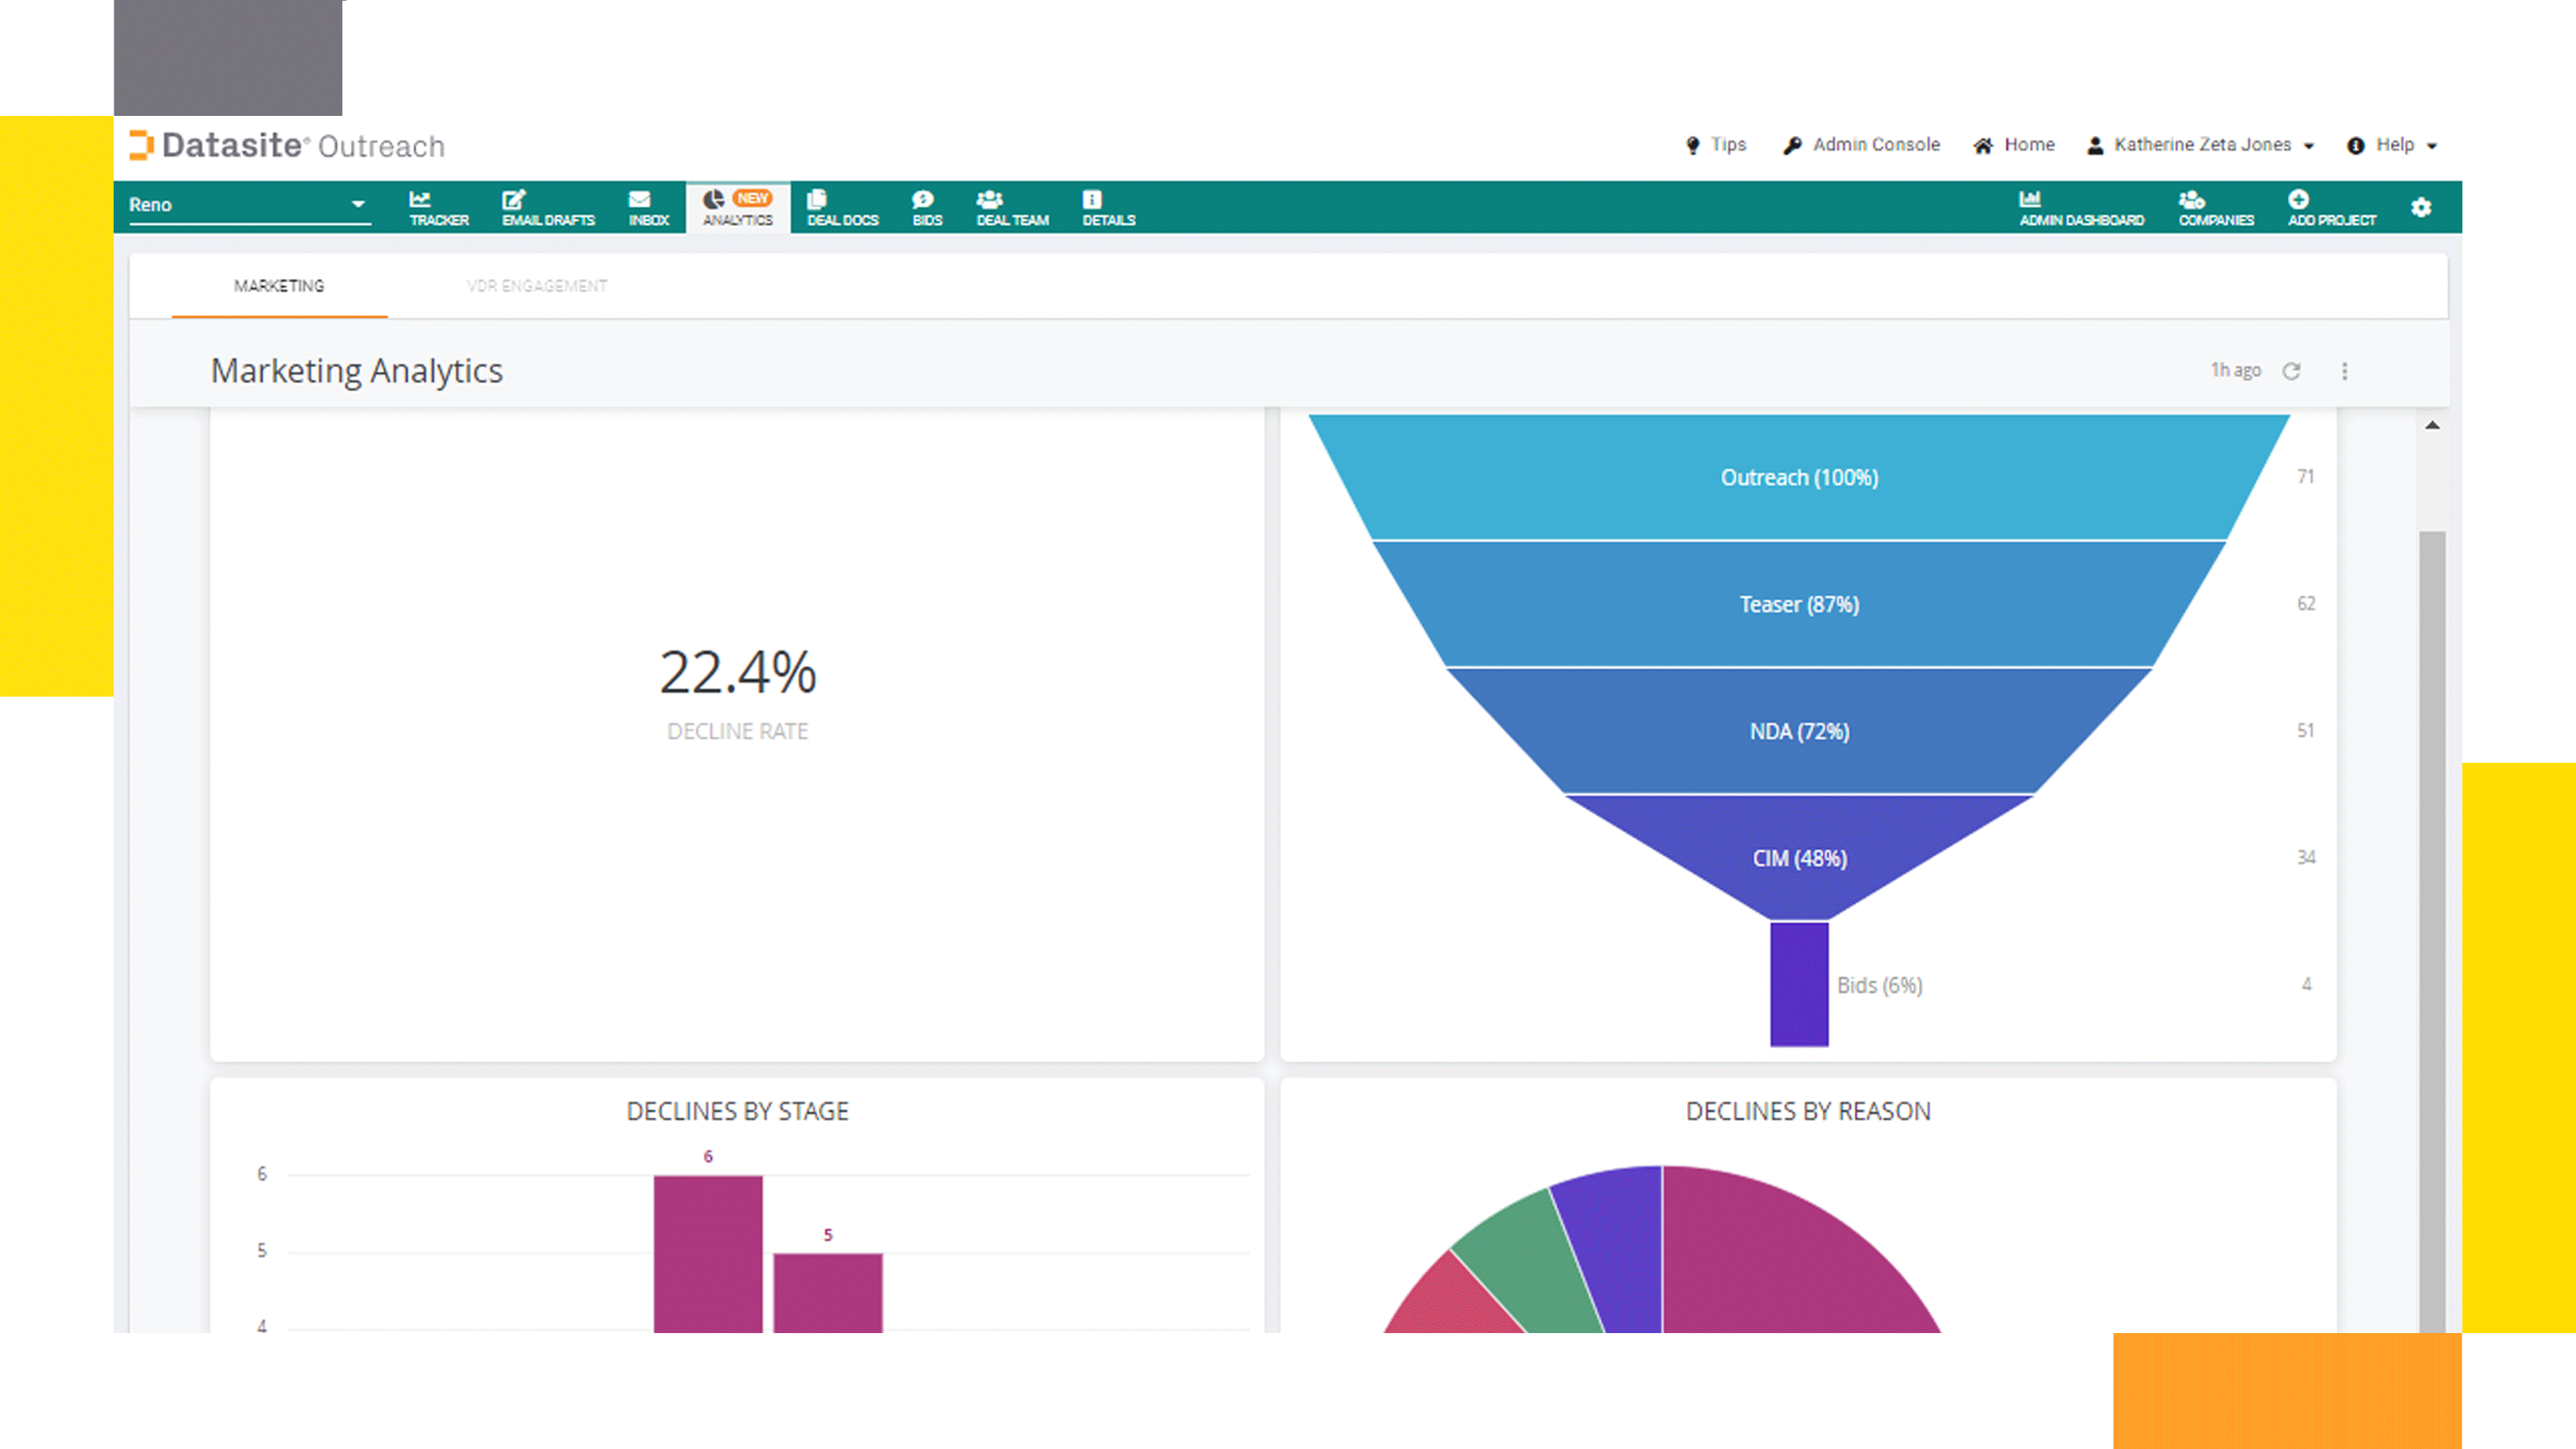
Task: Click the '1h ago' timestamp
Action: [2235, 370]
